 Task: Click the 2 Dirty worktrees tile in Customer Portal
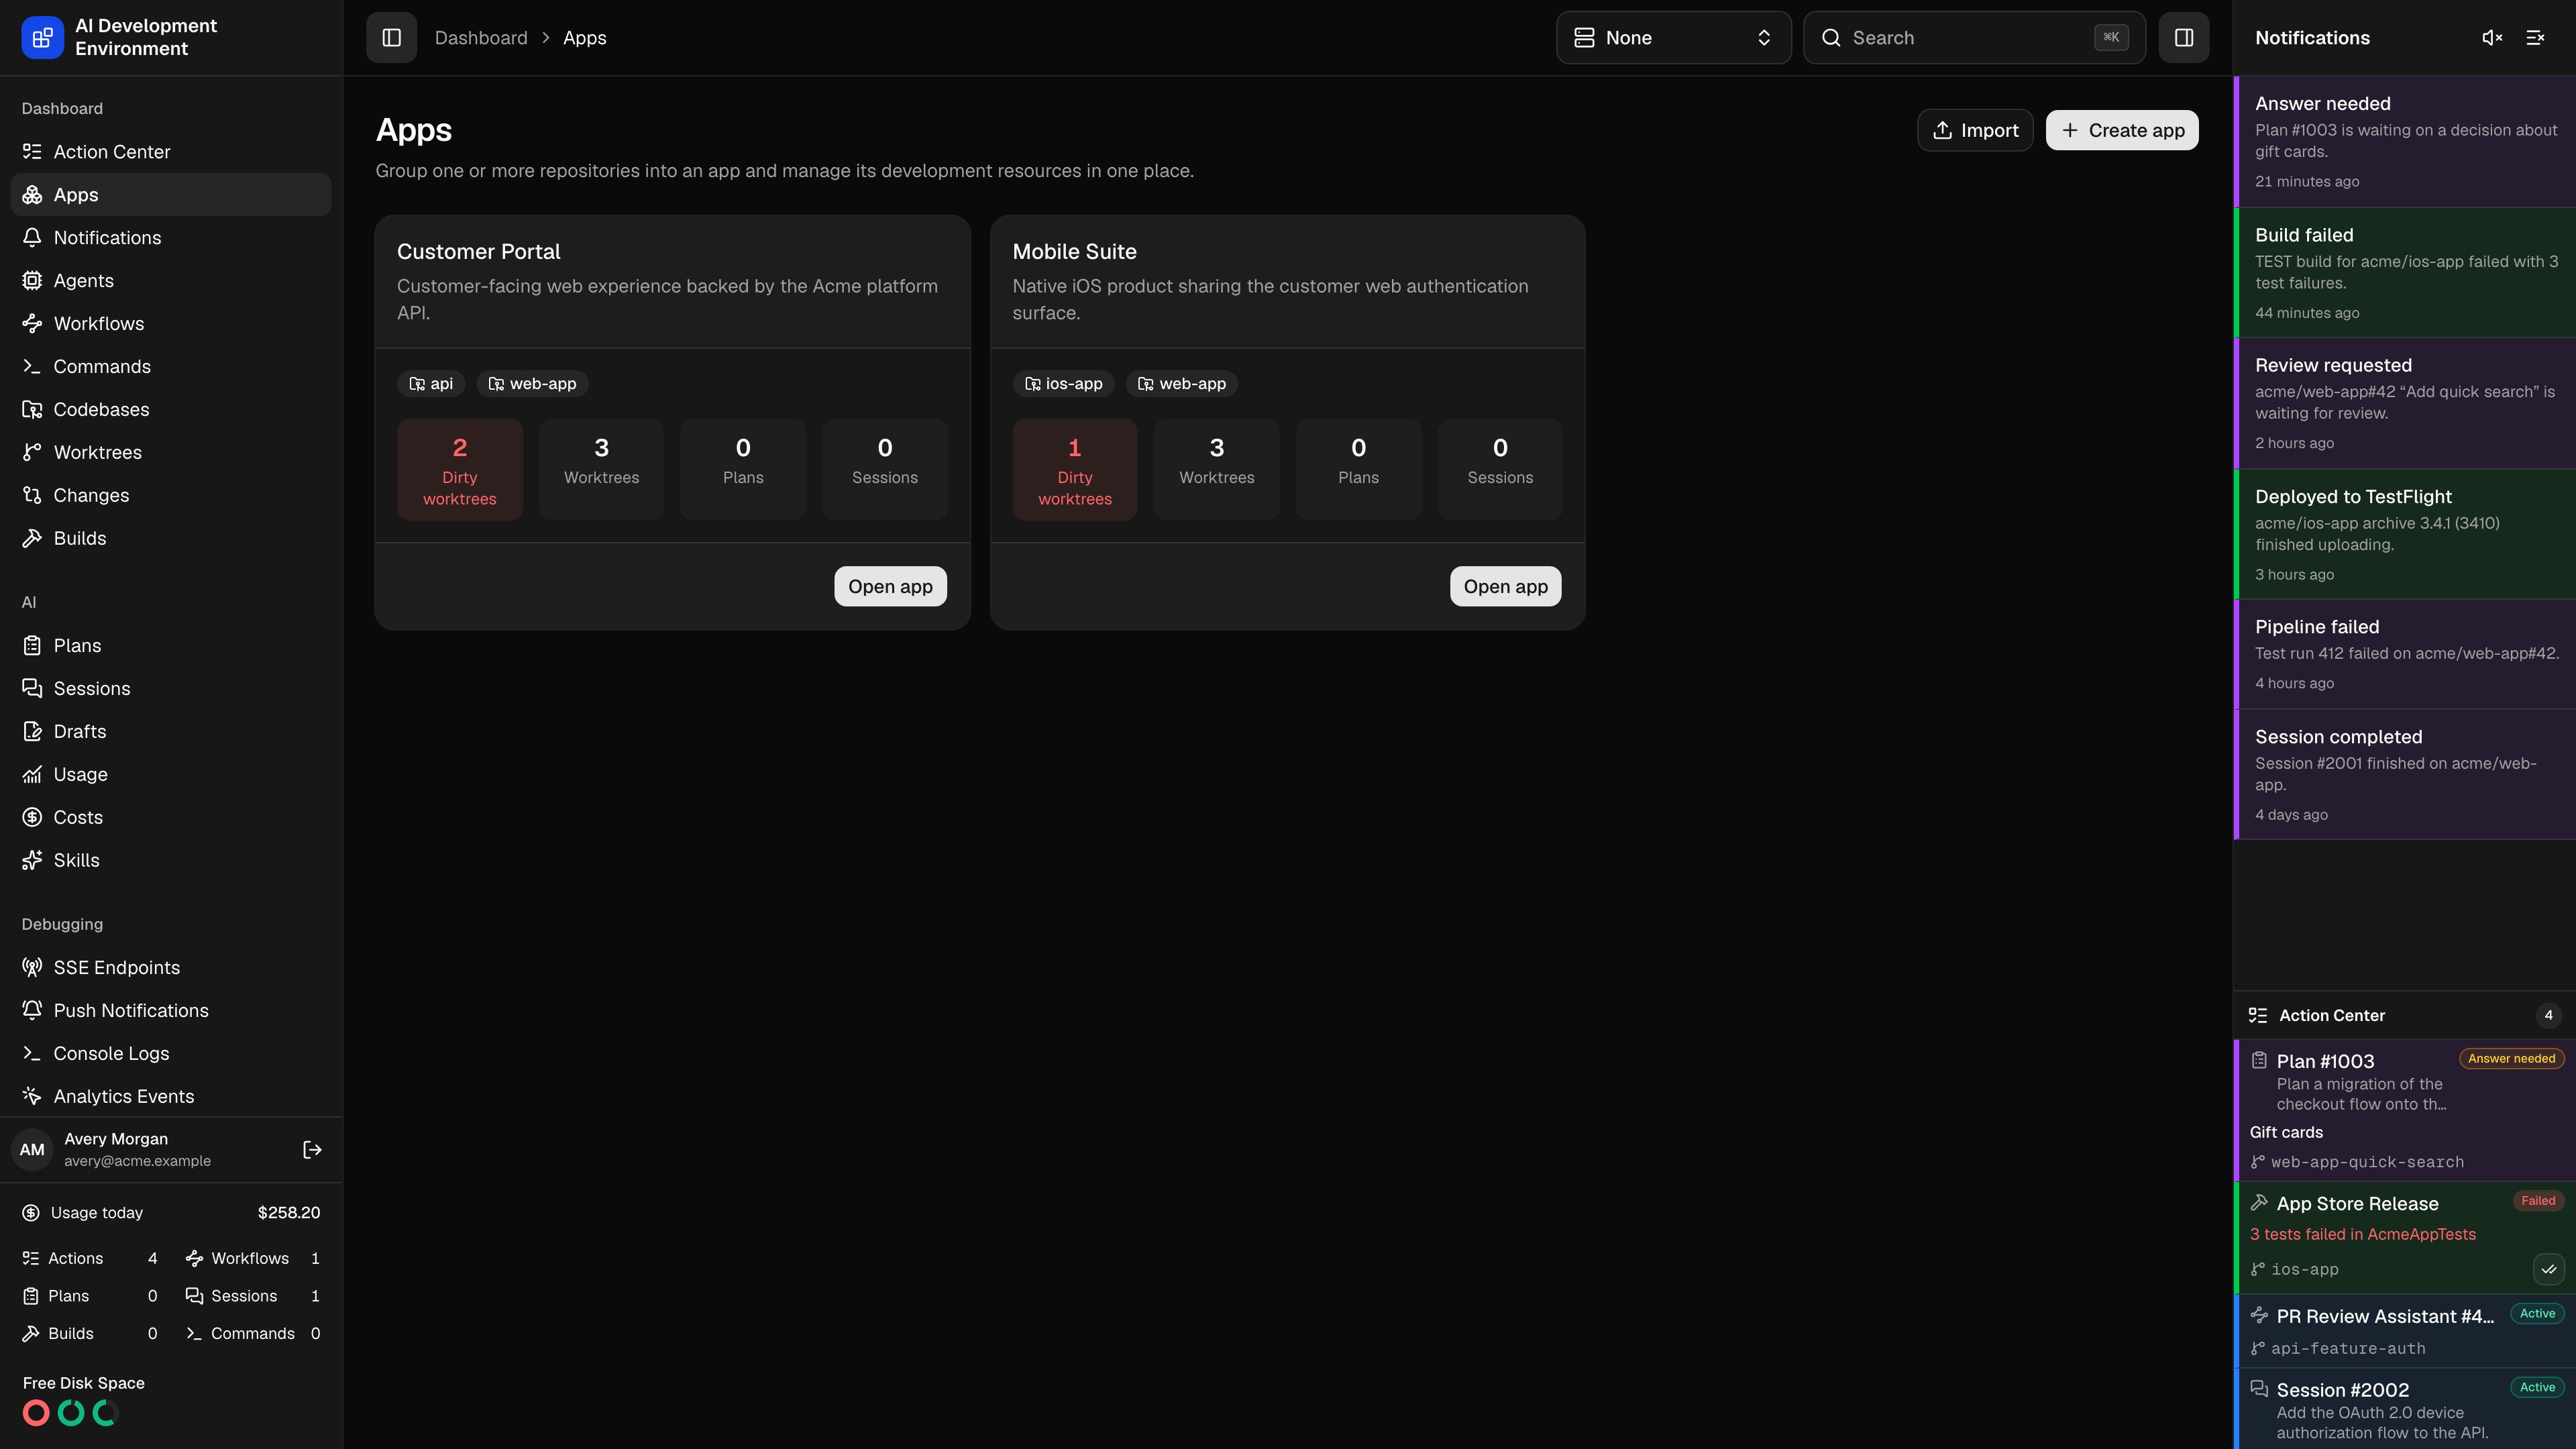pos(460,470)
